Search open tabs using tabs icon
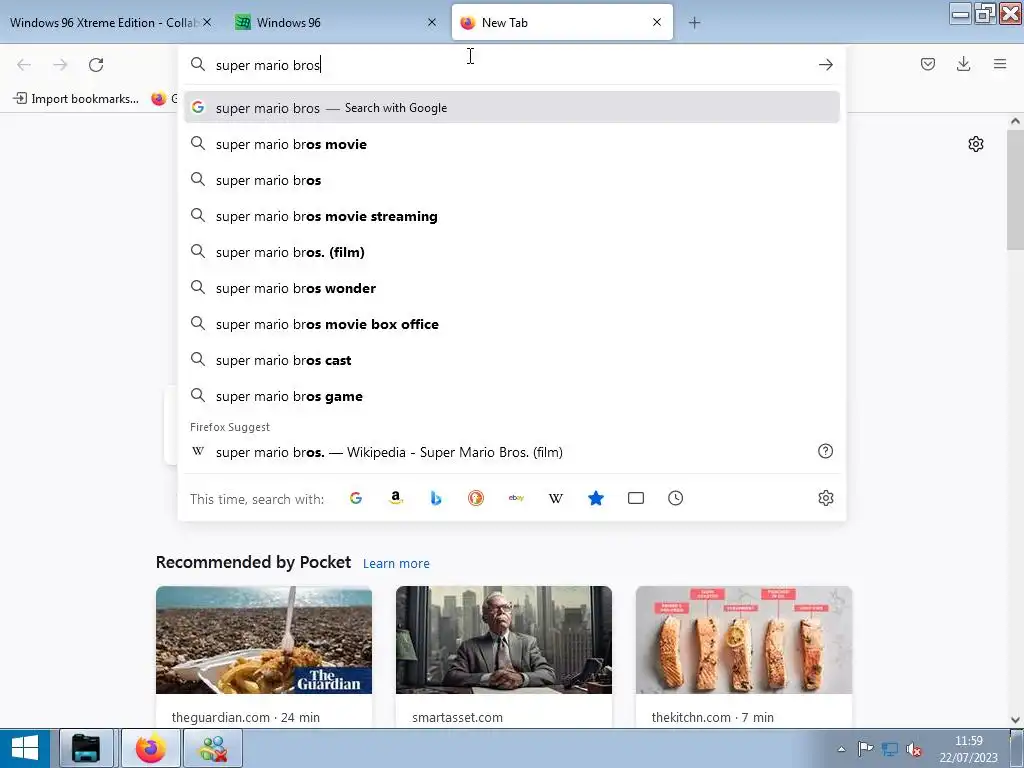The width and height of the screenshot is (1024, 768). (x=636, y=498)
